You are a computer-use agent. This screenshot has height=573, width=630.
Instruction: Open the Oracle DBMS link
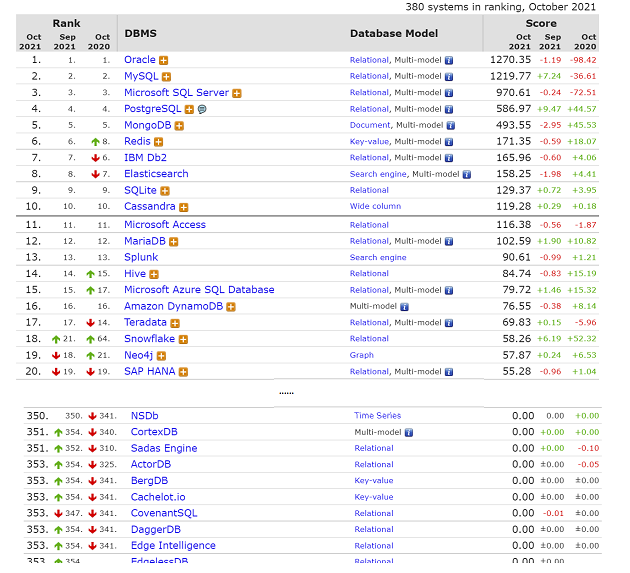point(139,60)
